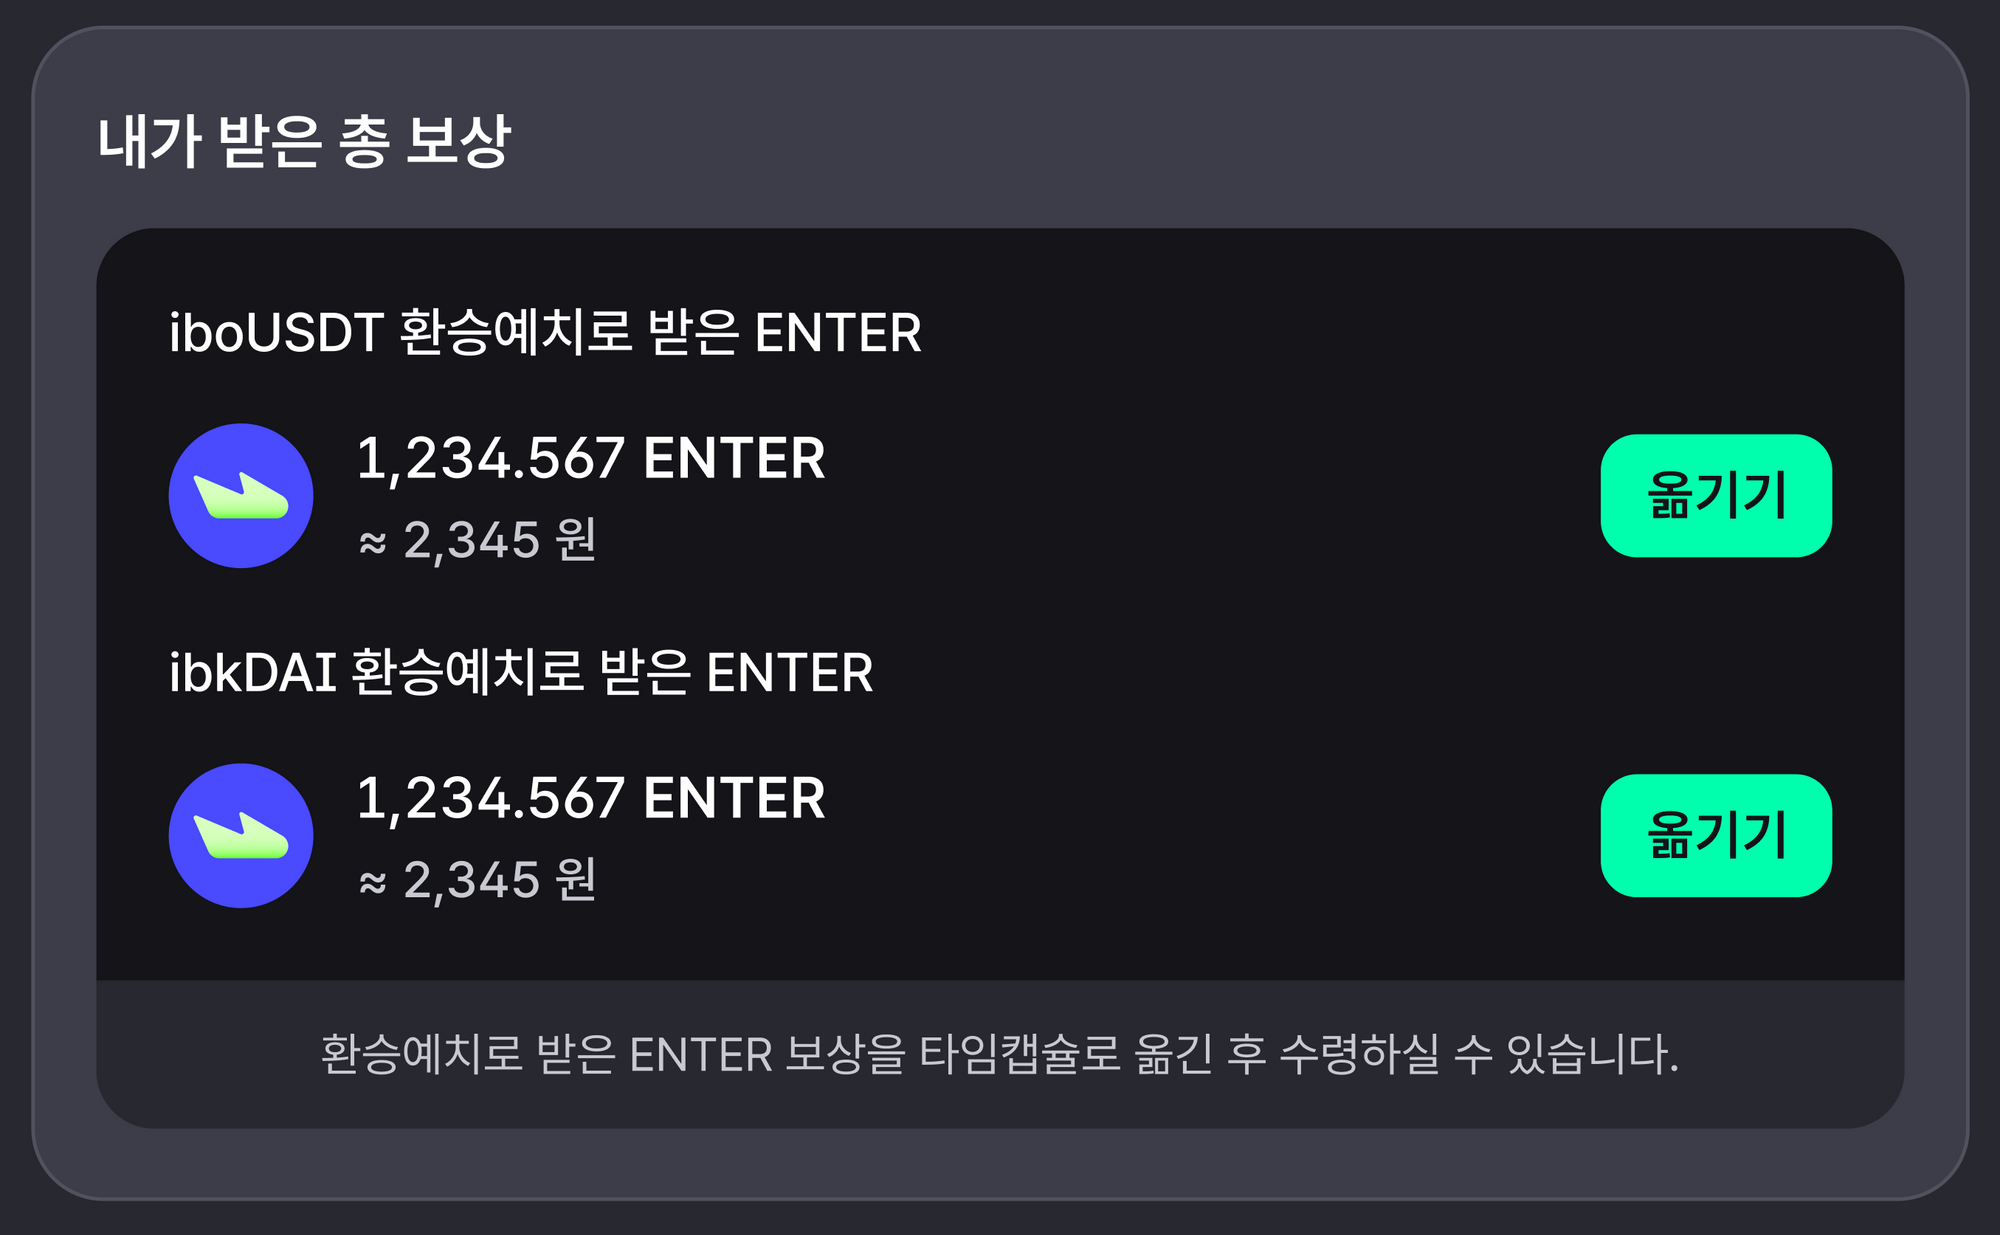This screenshot has width=2000, height=1235.
Task: Click the ≈ symbol in the ibkDAI row
Action: [x=373, y=883]
